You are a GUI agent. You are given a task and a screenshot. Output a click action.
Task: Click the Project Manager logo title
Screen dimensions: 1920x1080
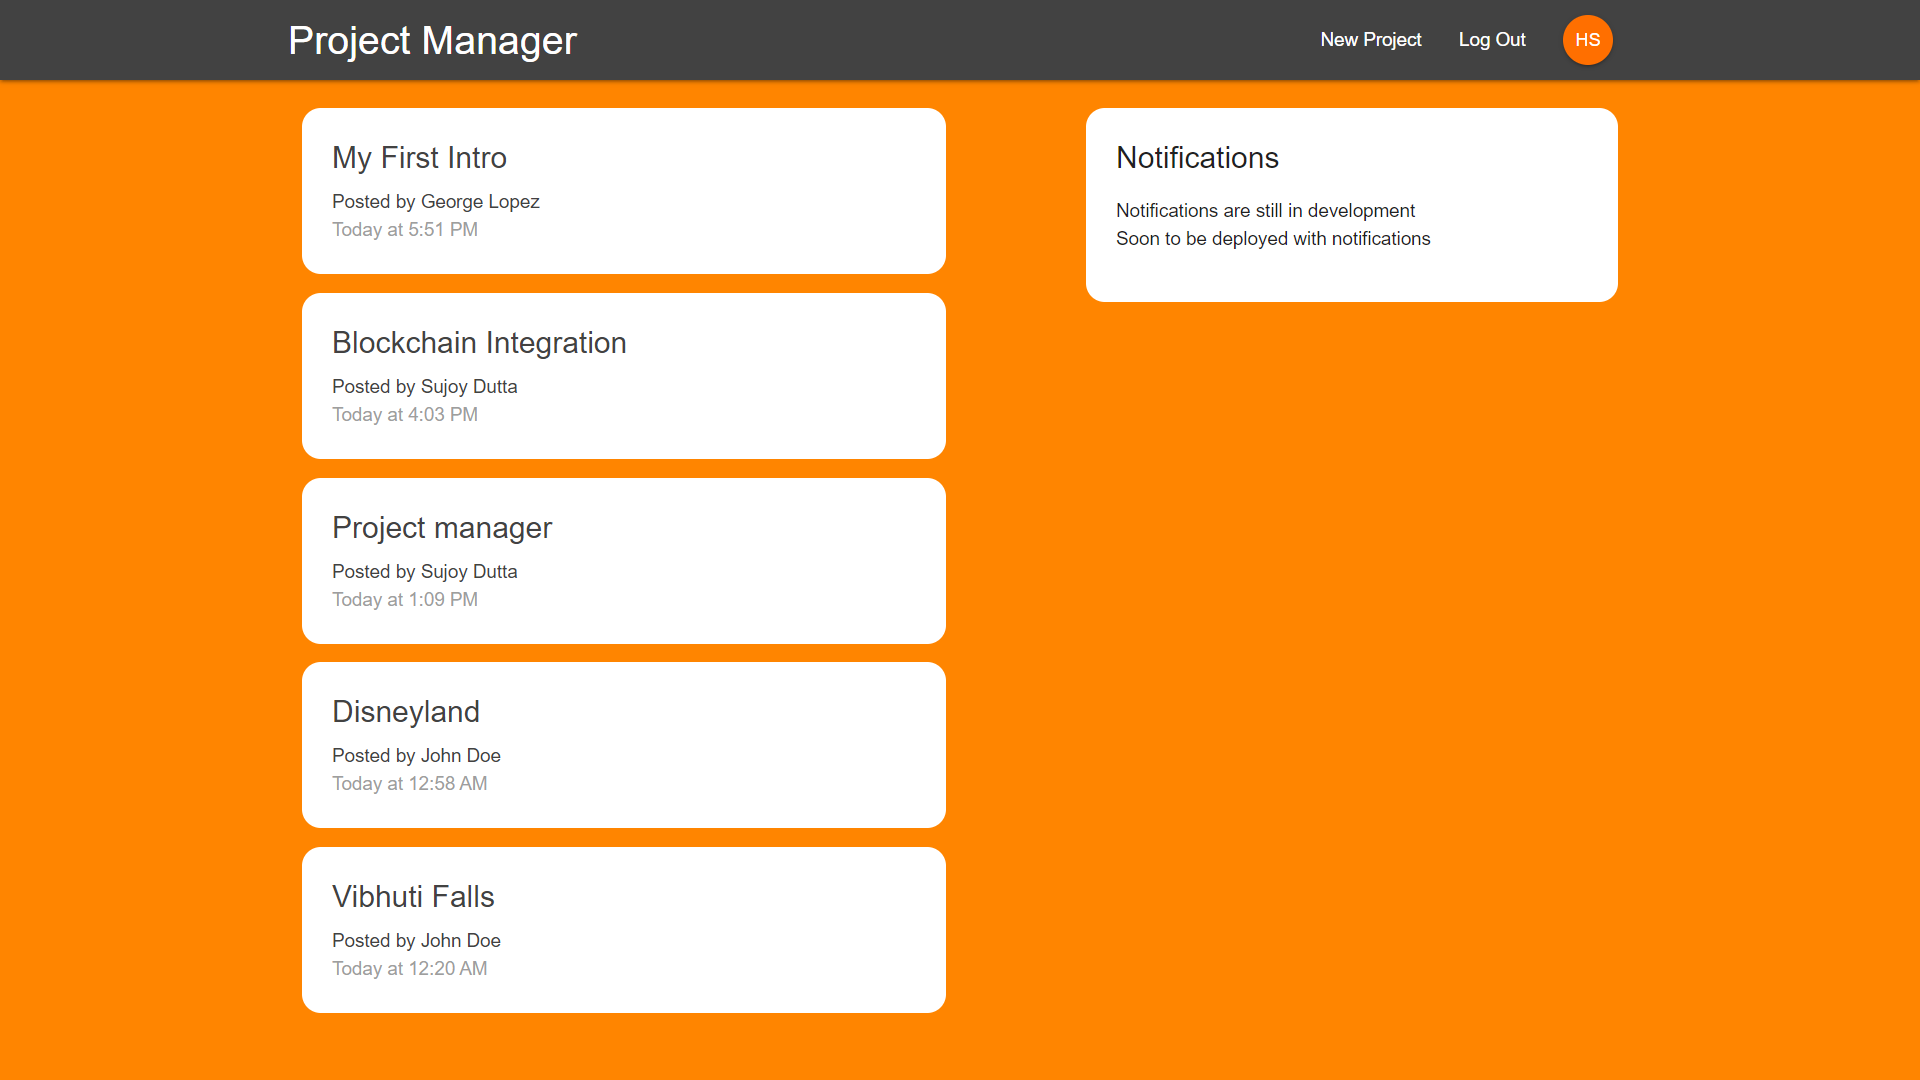(432, 41)
